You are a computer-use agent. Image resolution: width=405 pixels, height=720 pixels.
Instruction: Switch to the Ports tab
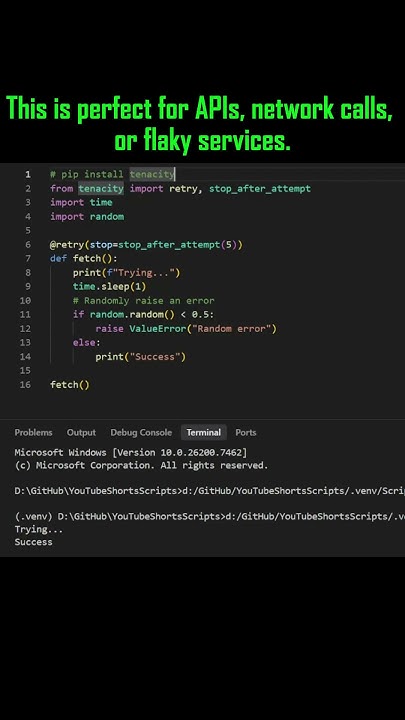246,433
